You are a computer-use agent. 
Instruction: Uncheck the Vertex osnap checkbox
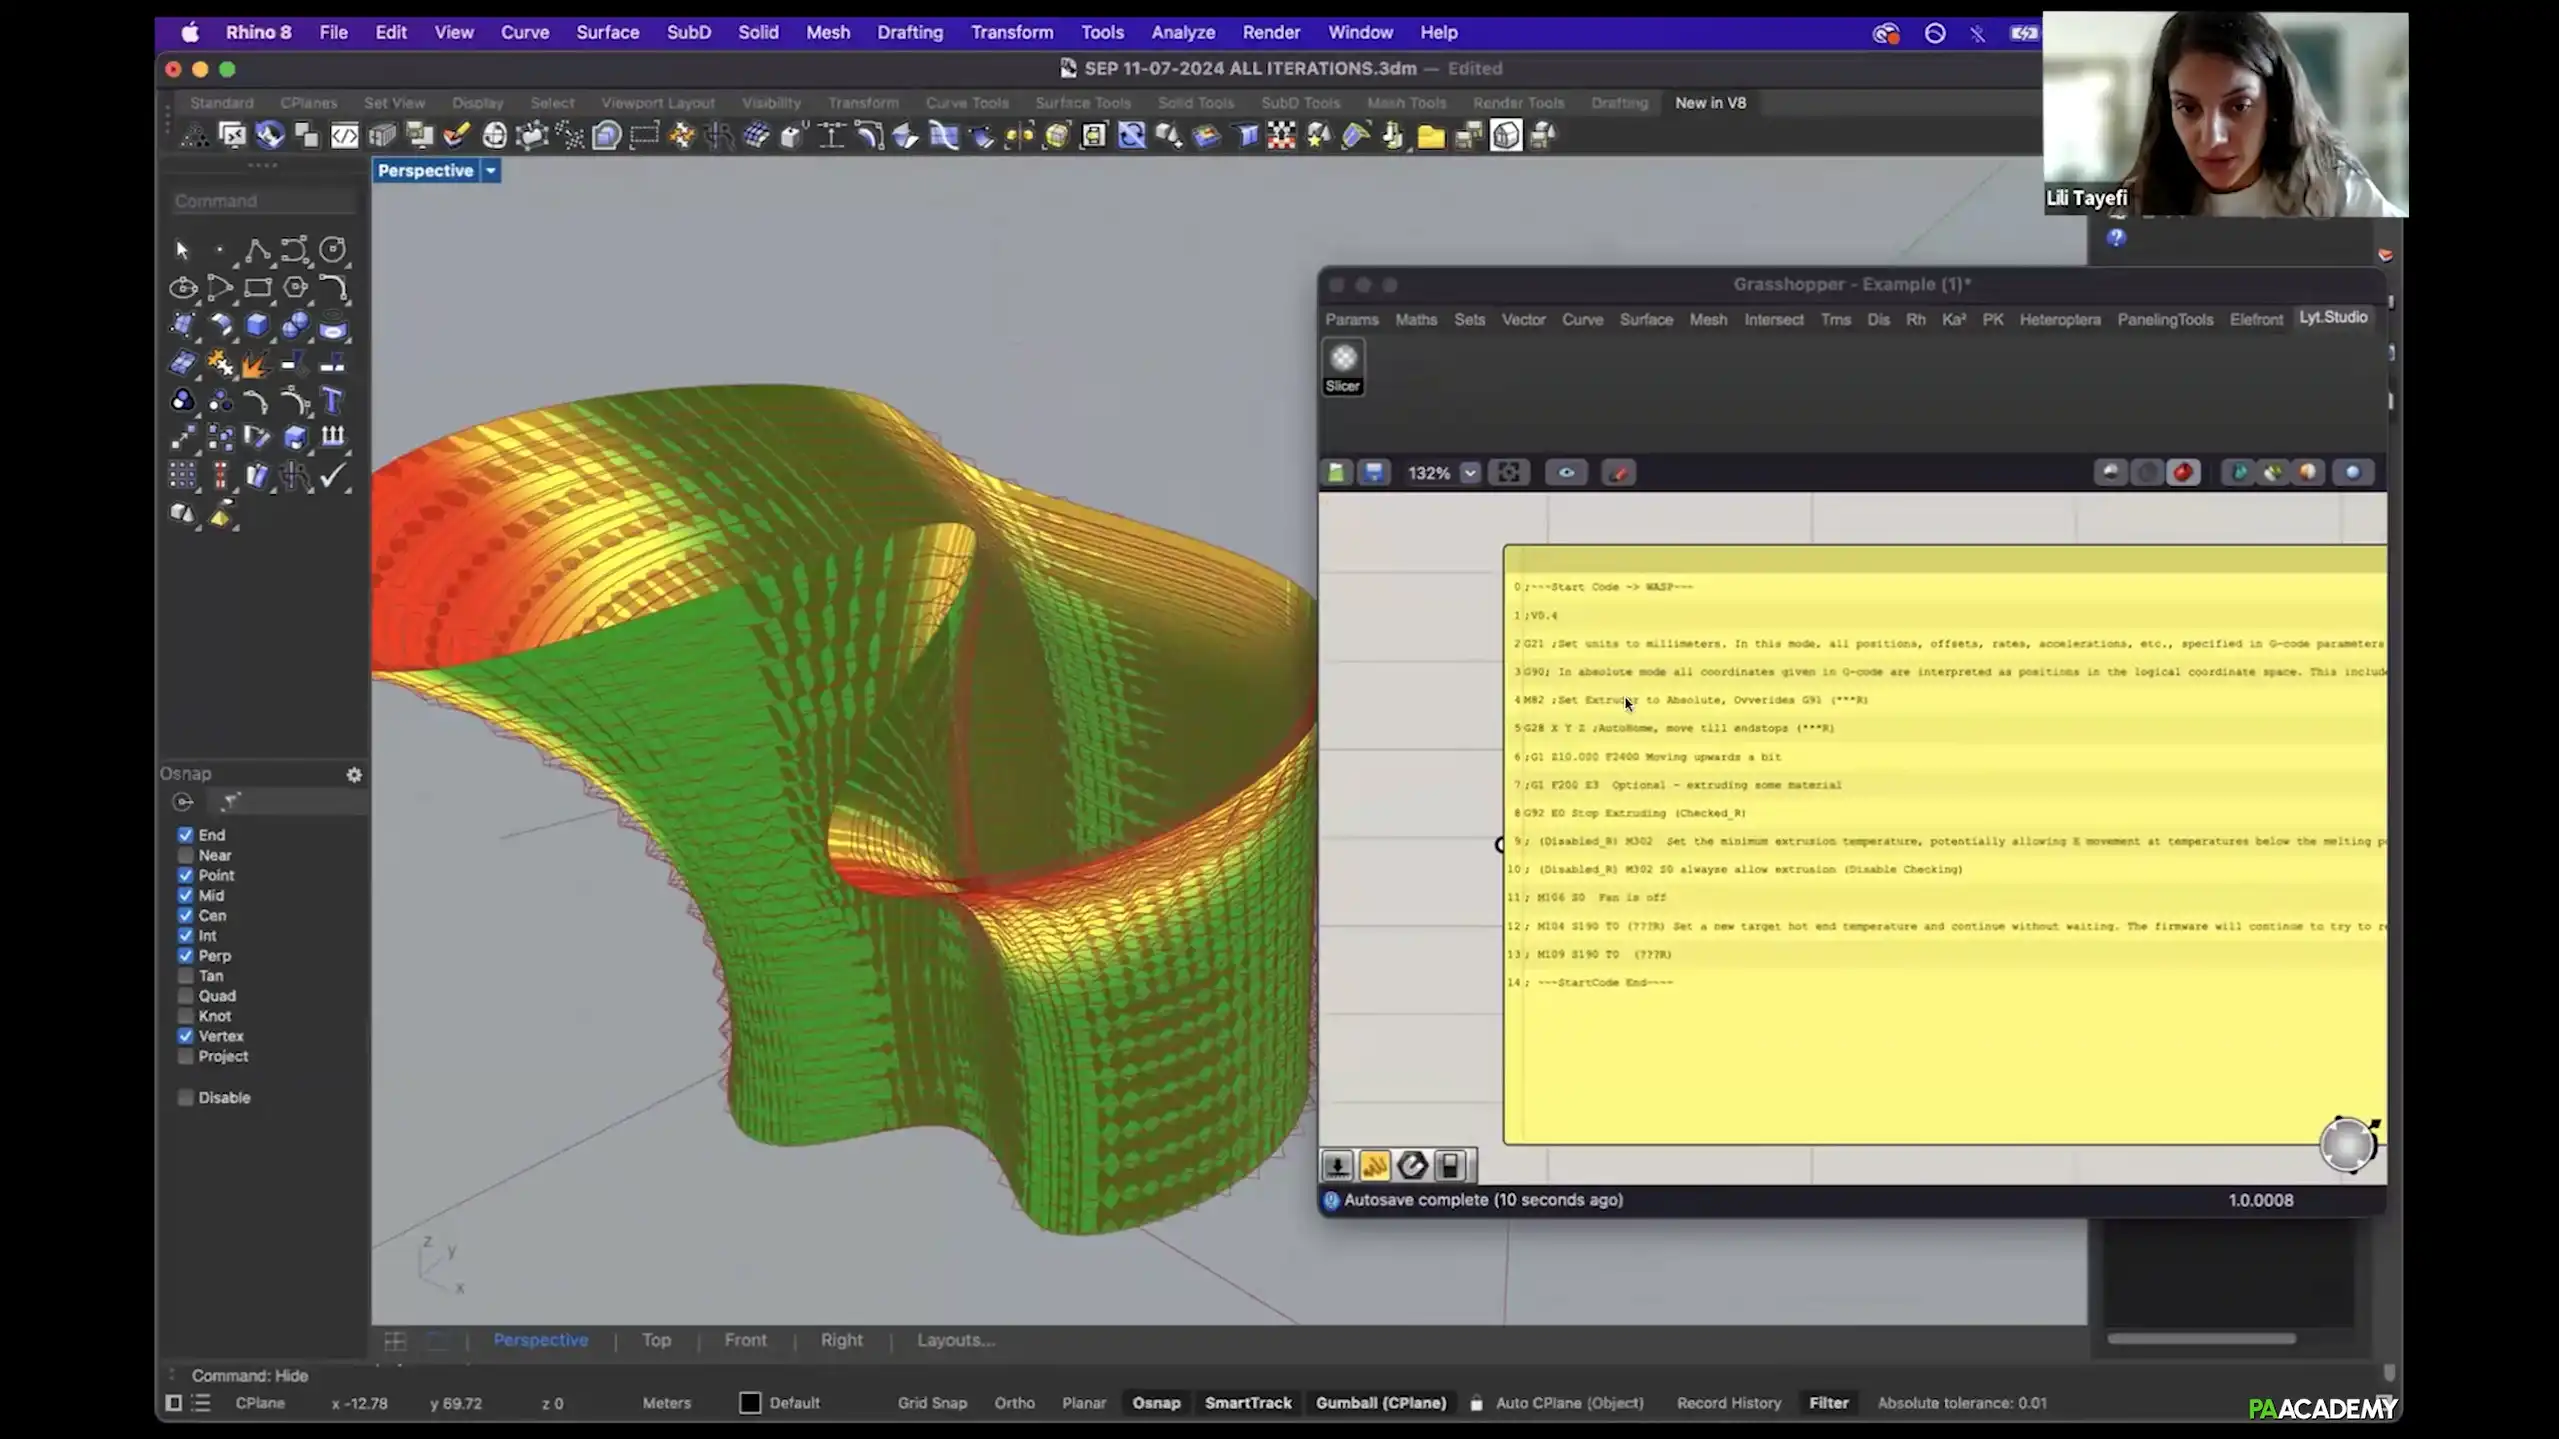(x=186, y=1036)
